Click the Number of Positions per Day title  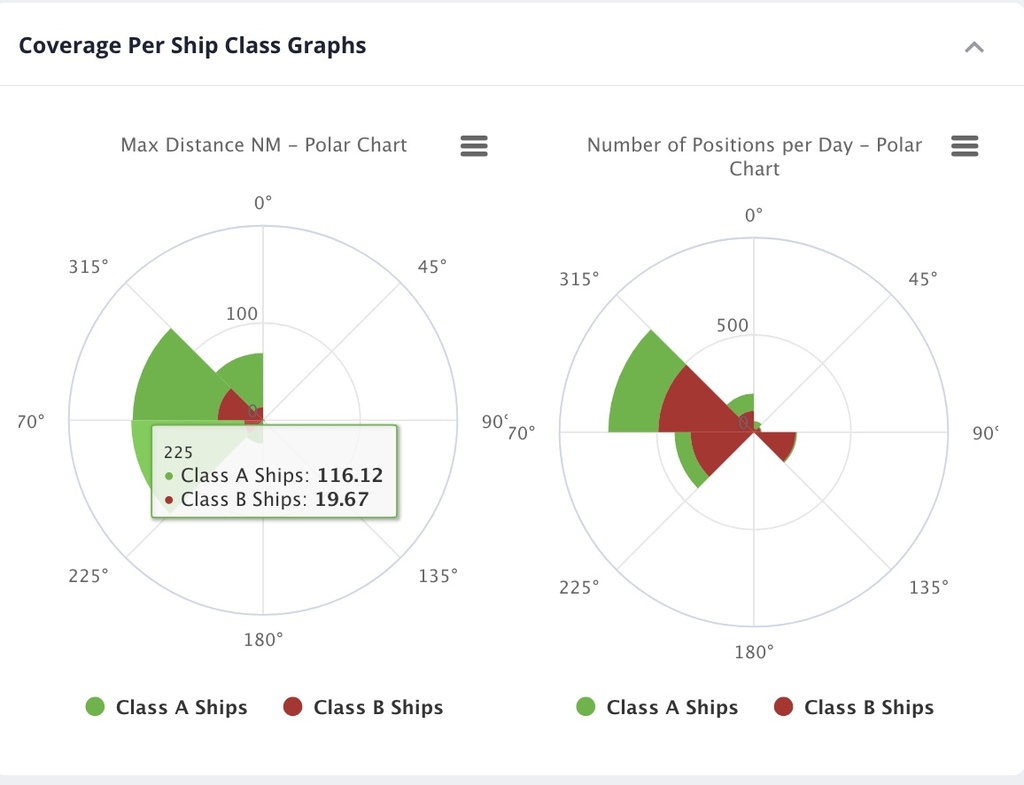[x=754, y=157]
